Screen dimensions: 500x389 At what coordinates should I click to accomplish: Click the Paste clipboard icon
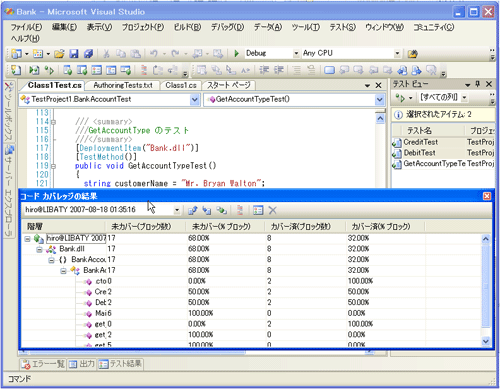135,54
